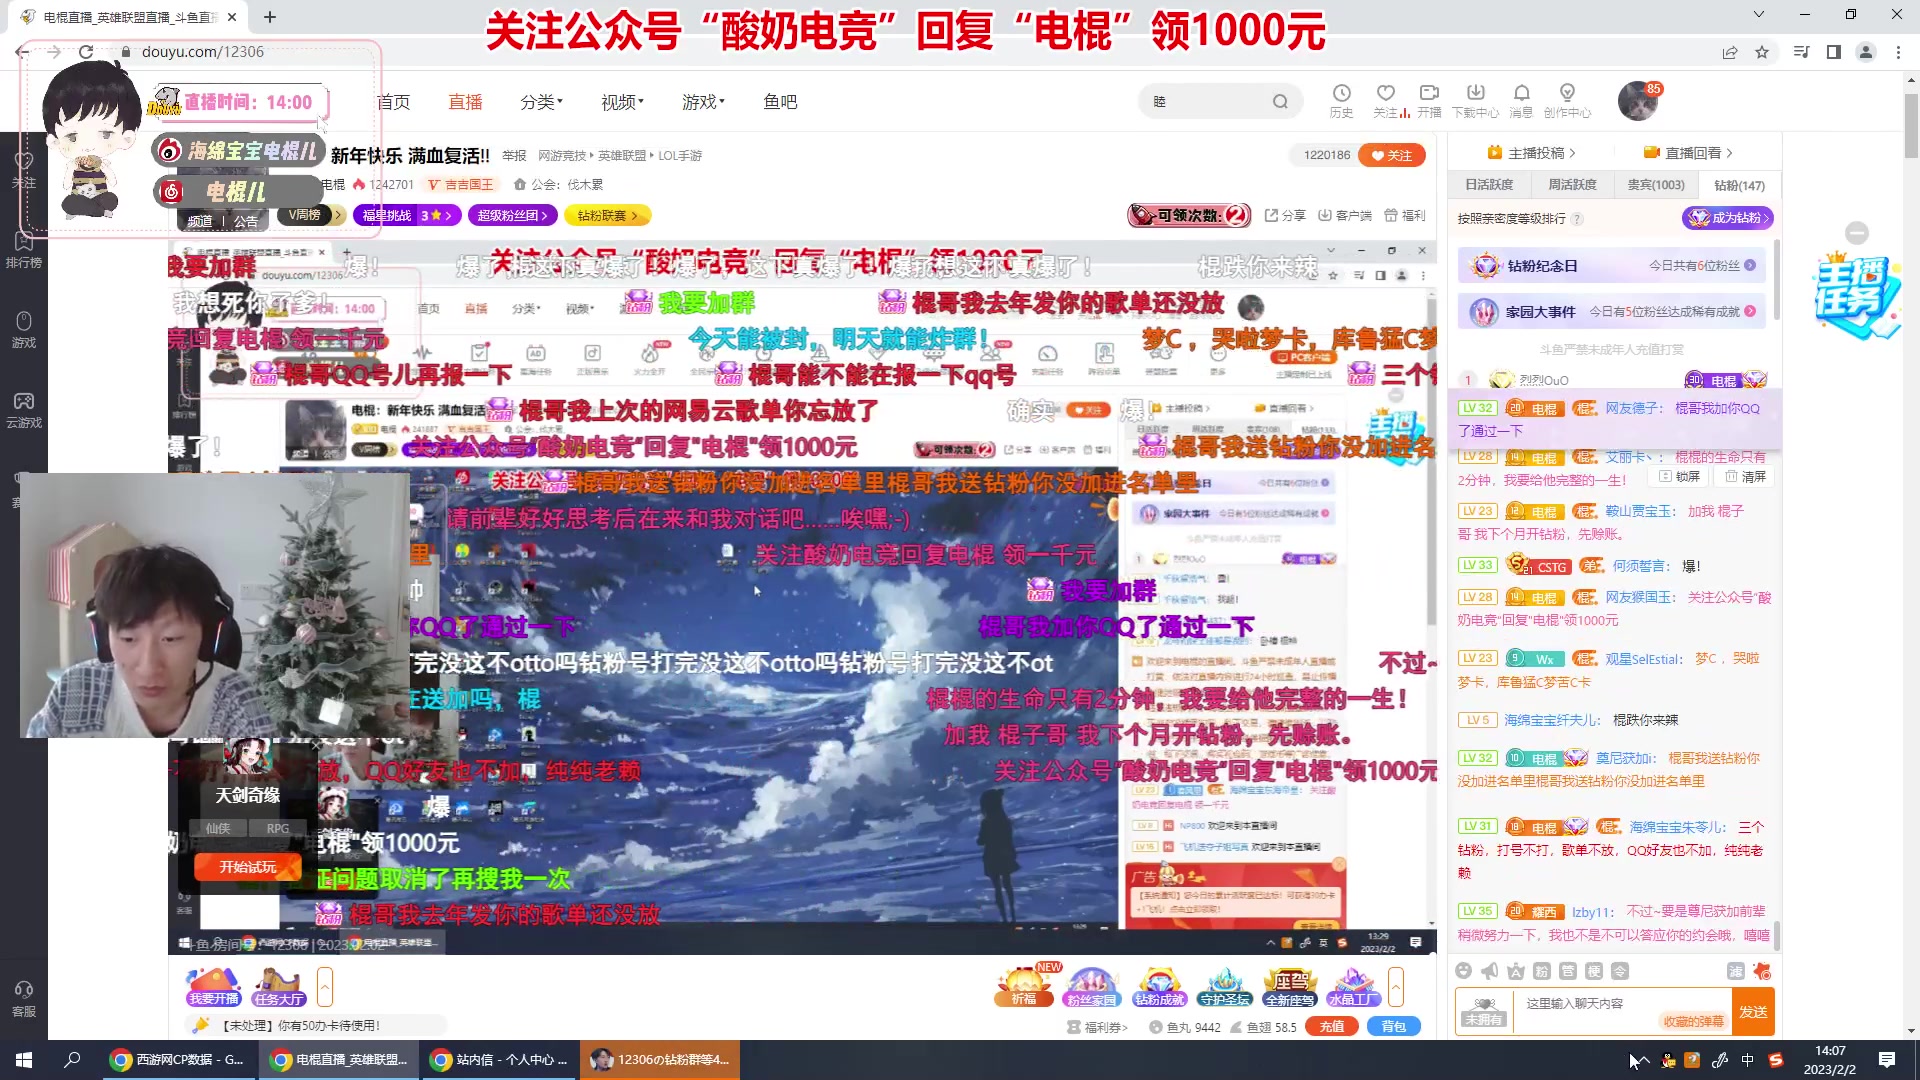Click the 粉 icon in chat toolbar
This screenshot has width=1920, height=1080.
tap(1542, 971)
